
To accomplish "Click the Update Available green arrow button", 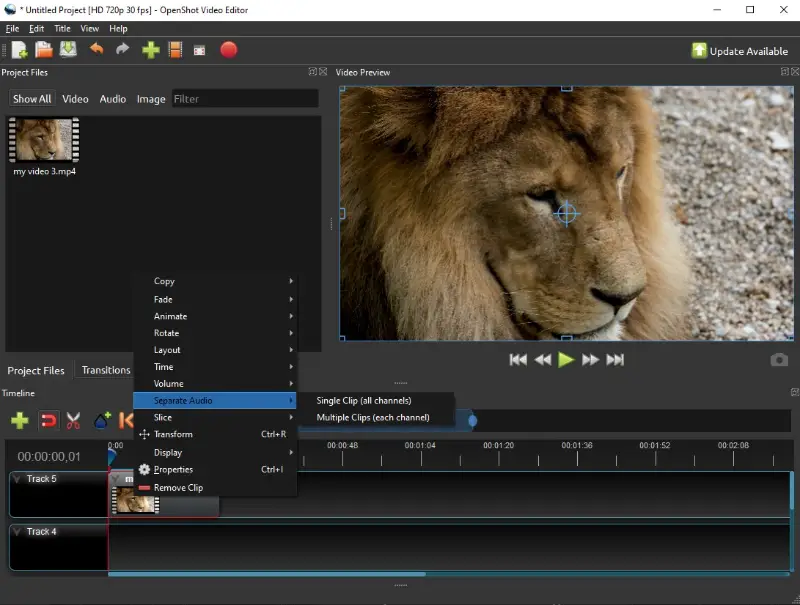I will click(739, 51).
